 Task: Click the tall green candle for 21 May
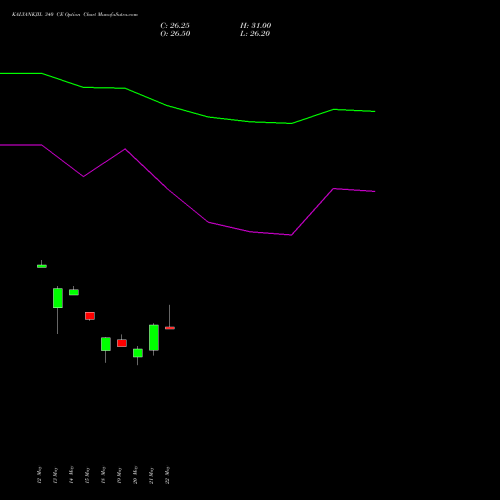[154, 338]
